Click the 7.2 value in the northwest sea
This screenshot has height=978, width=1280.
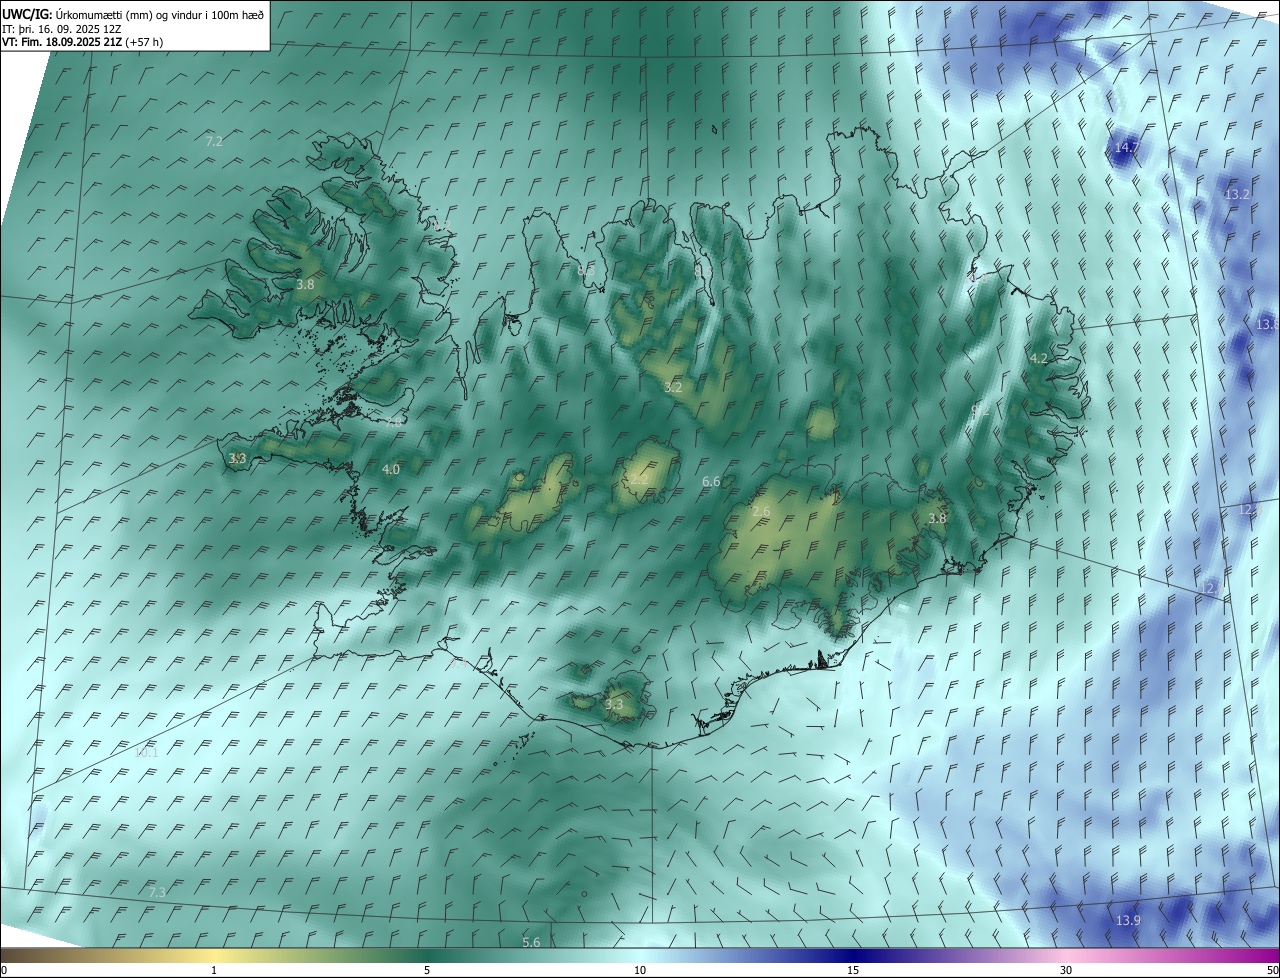(x=214, y=141)
